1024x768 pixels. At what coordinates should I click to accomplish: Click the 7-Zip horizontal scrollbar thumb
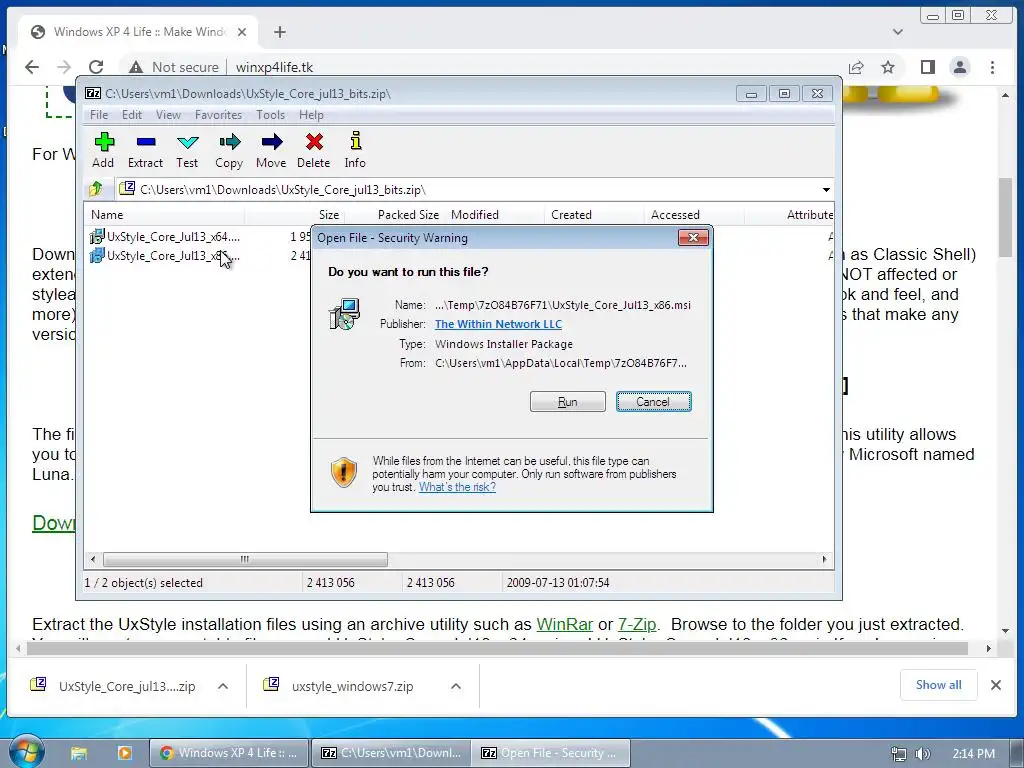click(x=245, y=560)
